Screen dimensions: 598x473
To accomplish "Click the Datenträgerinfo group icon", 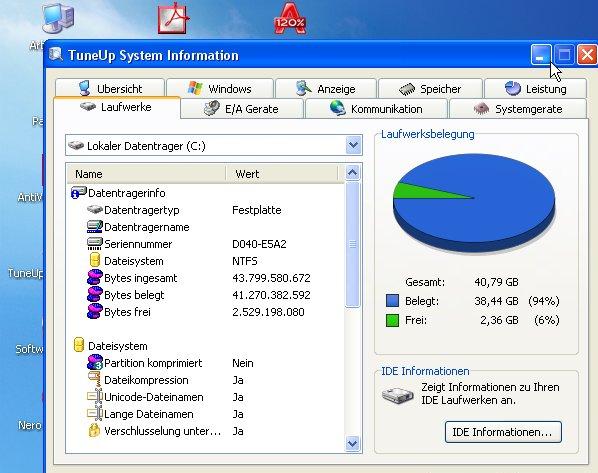I will pos(79,193).
